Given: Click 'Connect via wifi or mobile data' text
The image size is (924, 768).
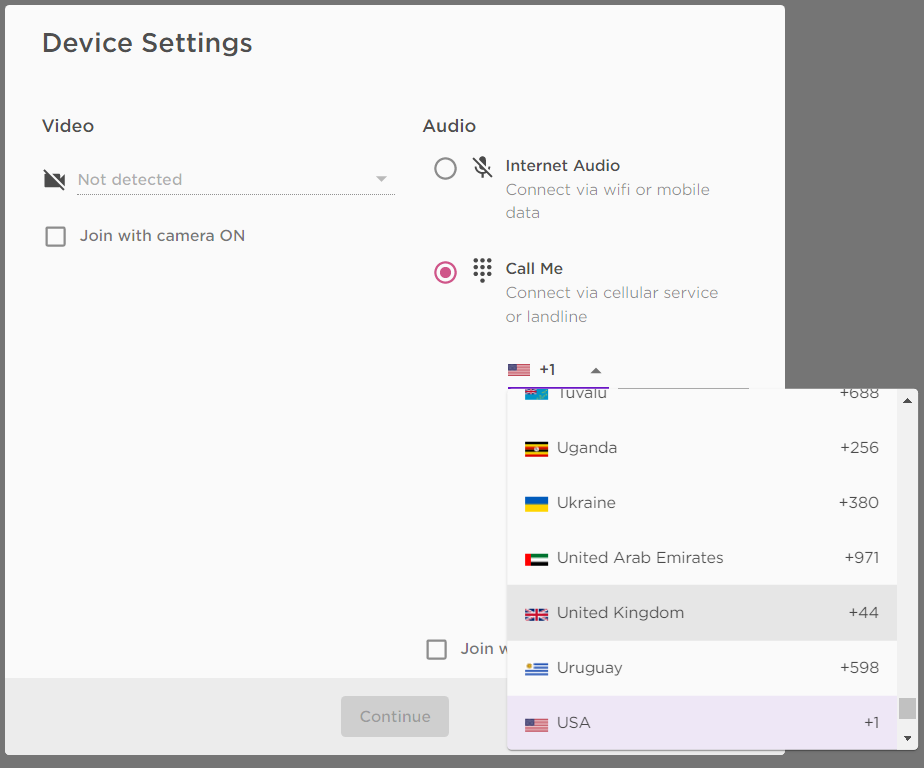Looking at the screenshot, I should click(x=608, y=201).
